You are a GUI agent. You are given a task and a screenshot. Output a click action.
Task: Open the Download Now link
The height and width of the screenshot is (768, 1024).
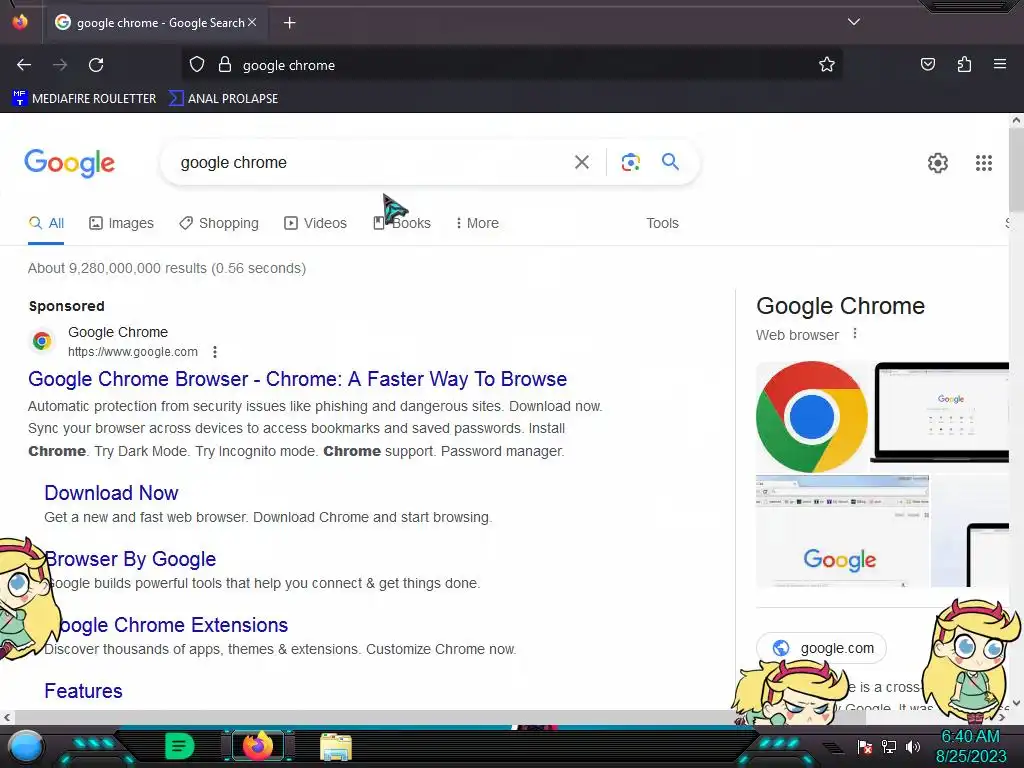111,493
